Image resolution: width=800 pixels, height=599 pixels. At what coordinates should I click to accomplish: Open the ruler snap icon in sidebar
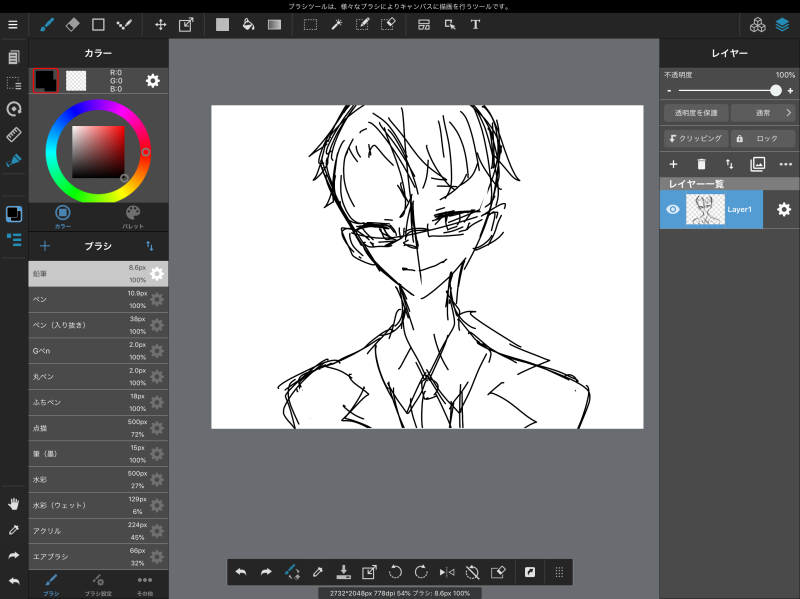tap(14, 135)
